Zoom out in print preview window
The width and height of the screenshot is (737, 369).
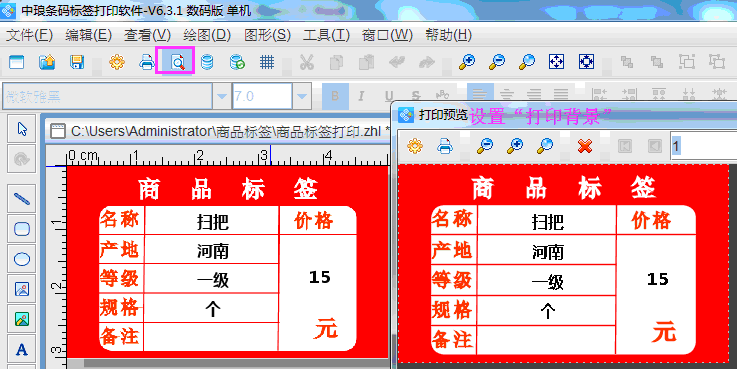485,146
